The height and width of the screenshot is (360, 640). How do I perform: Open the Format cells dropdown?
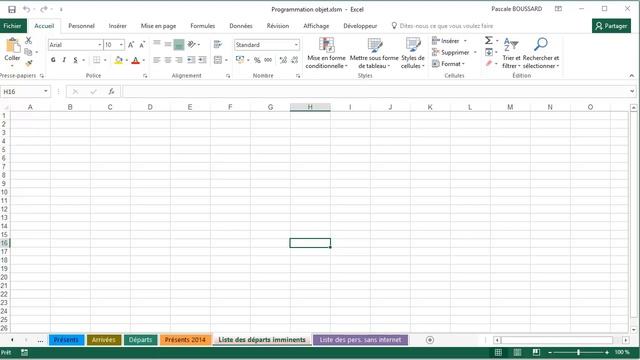(x=448, y=64)
